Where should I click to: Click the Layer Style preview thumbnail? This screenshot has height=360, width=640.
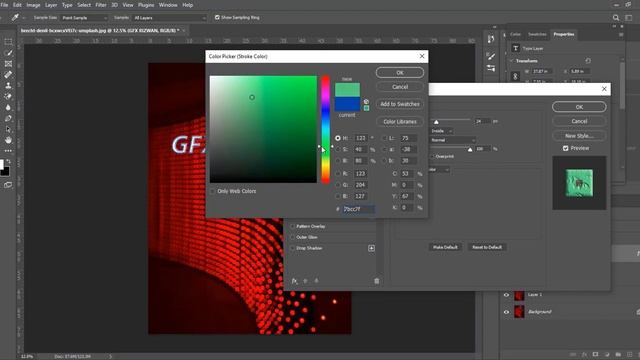click(x=579, y=183)
